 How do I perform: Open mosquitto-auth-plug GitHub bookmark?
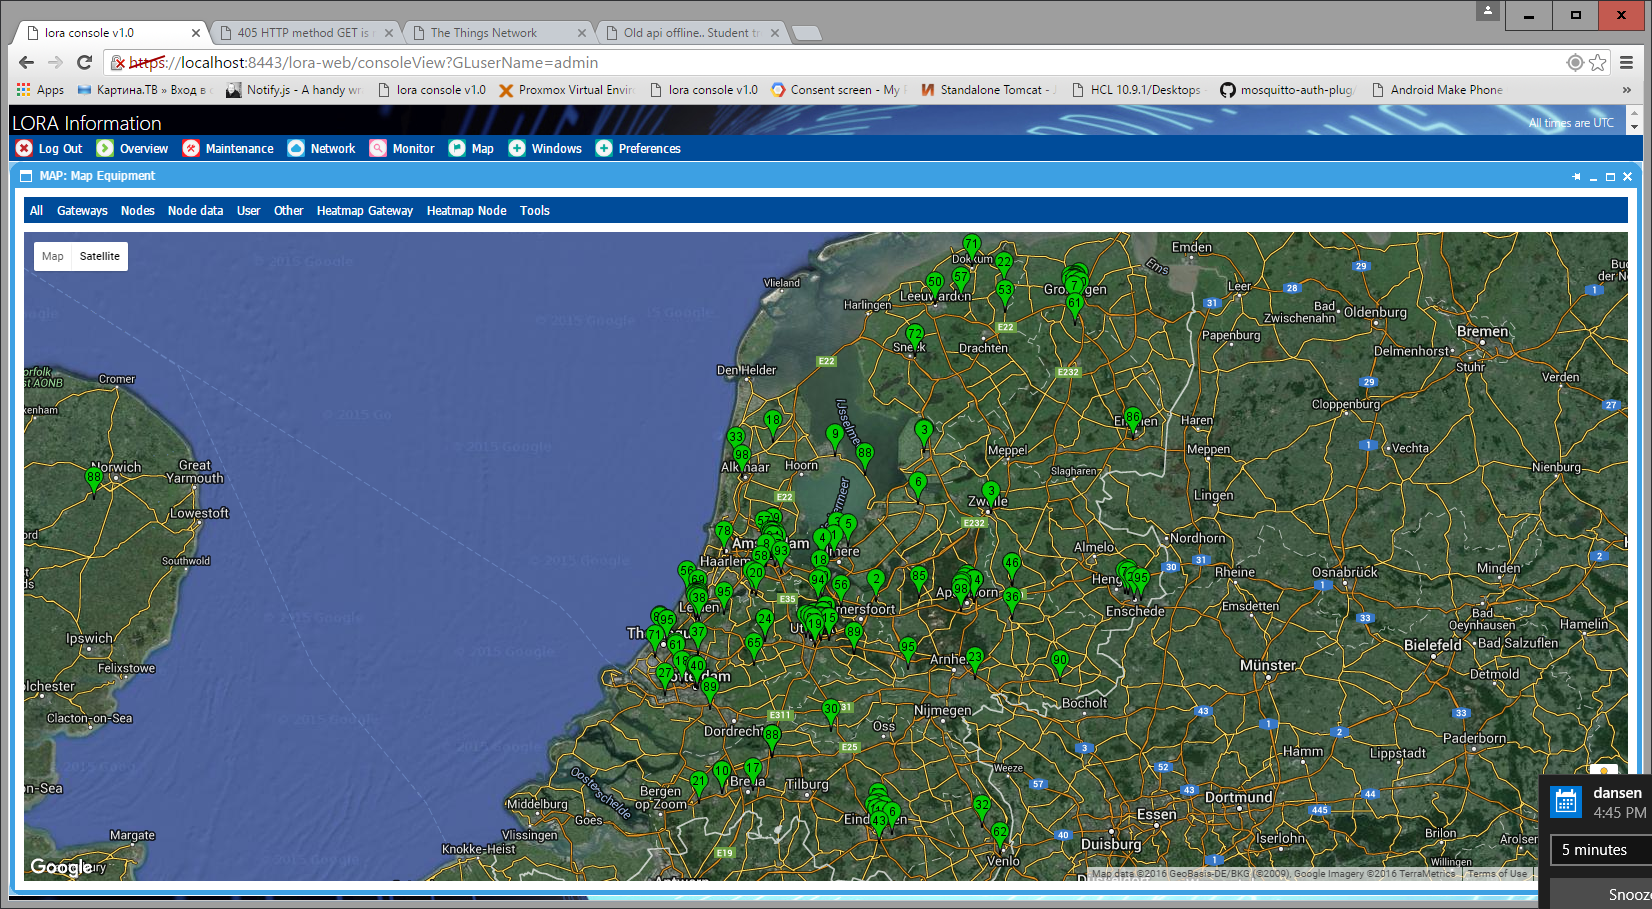tap(1287, 90)
